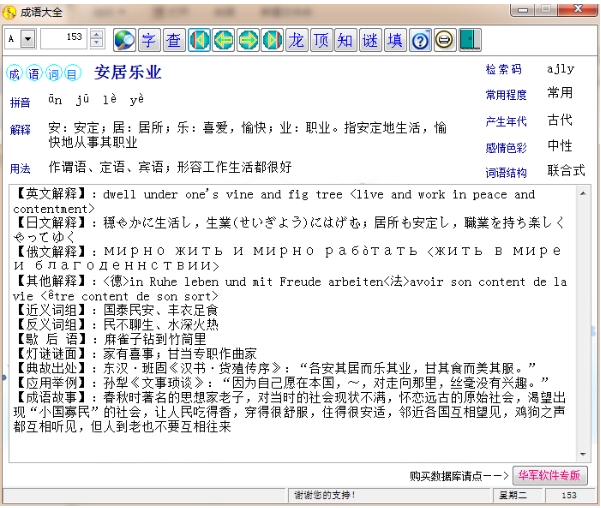601x508 pixels.
Task: Click the 感情色彩 label
Action: click(506, 148)
